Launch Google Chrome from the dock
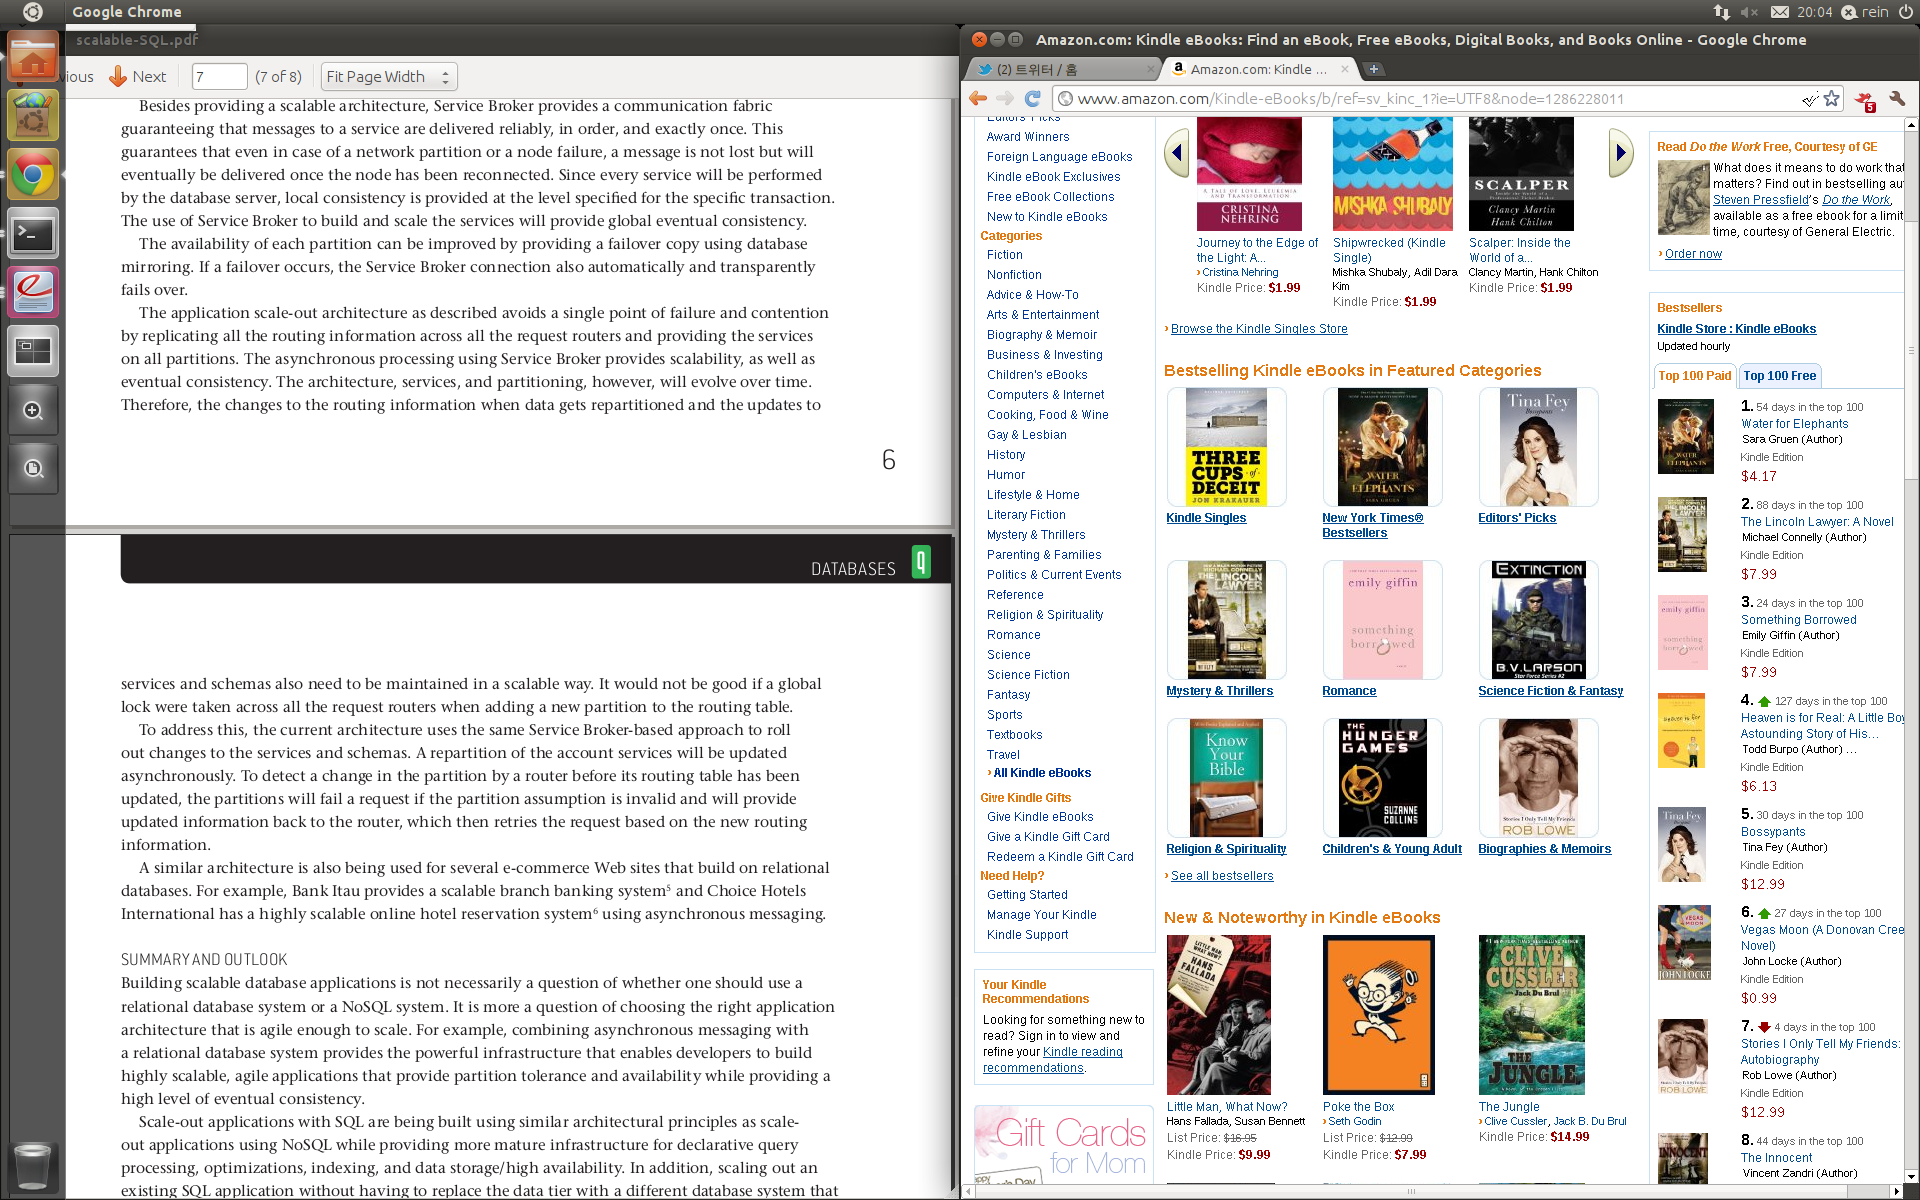The width and height of the screenshot is (1920, 1200). coord(33,175)
